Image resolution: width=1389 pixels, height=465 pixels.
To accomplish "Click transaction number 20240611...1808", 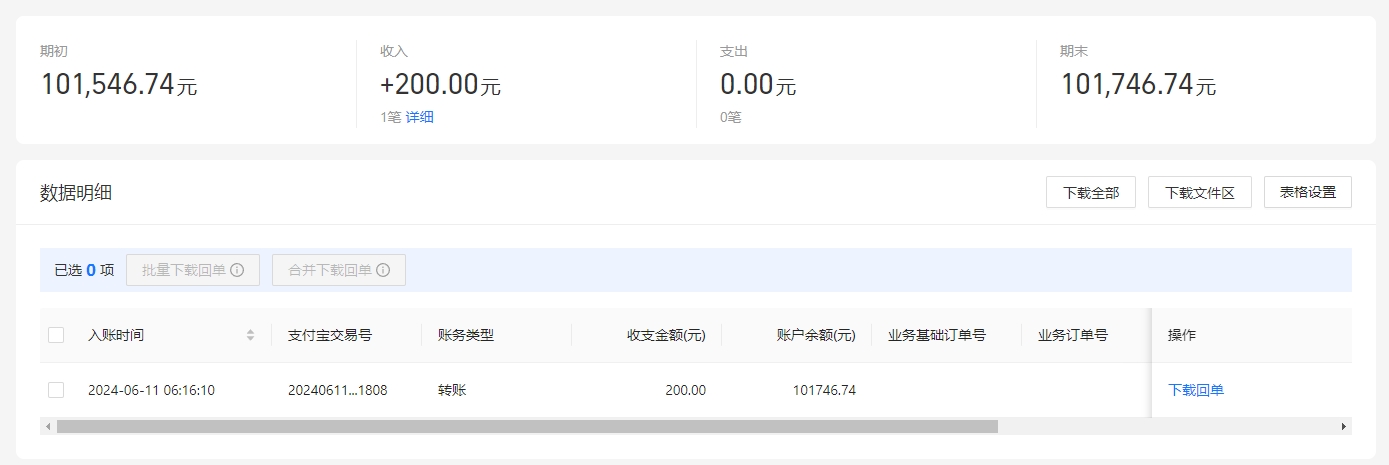I will click(337, 390).
